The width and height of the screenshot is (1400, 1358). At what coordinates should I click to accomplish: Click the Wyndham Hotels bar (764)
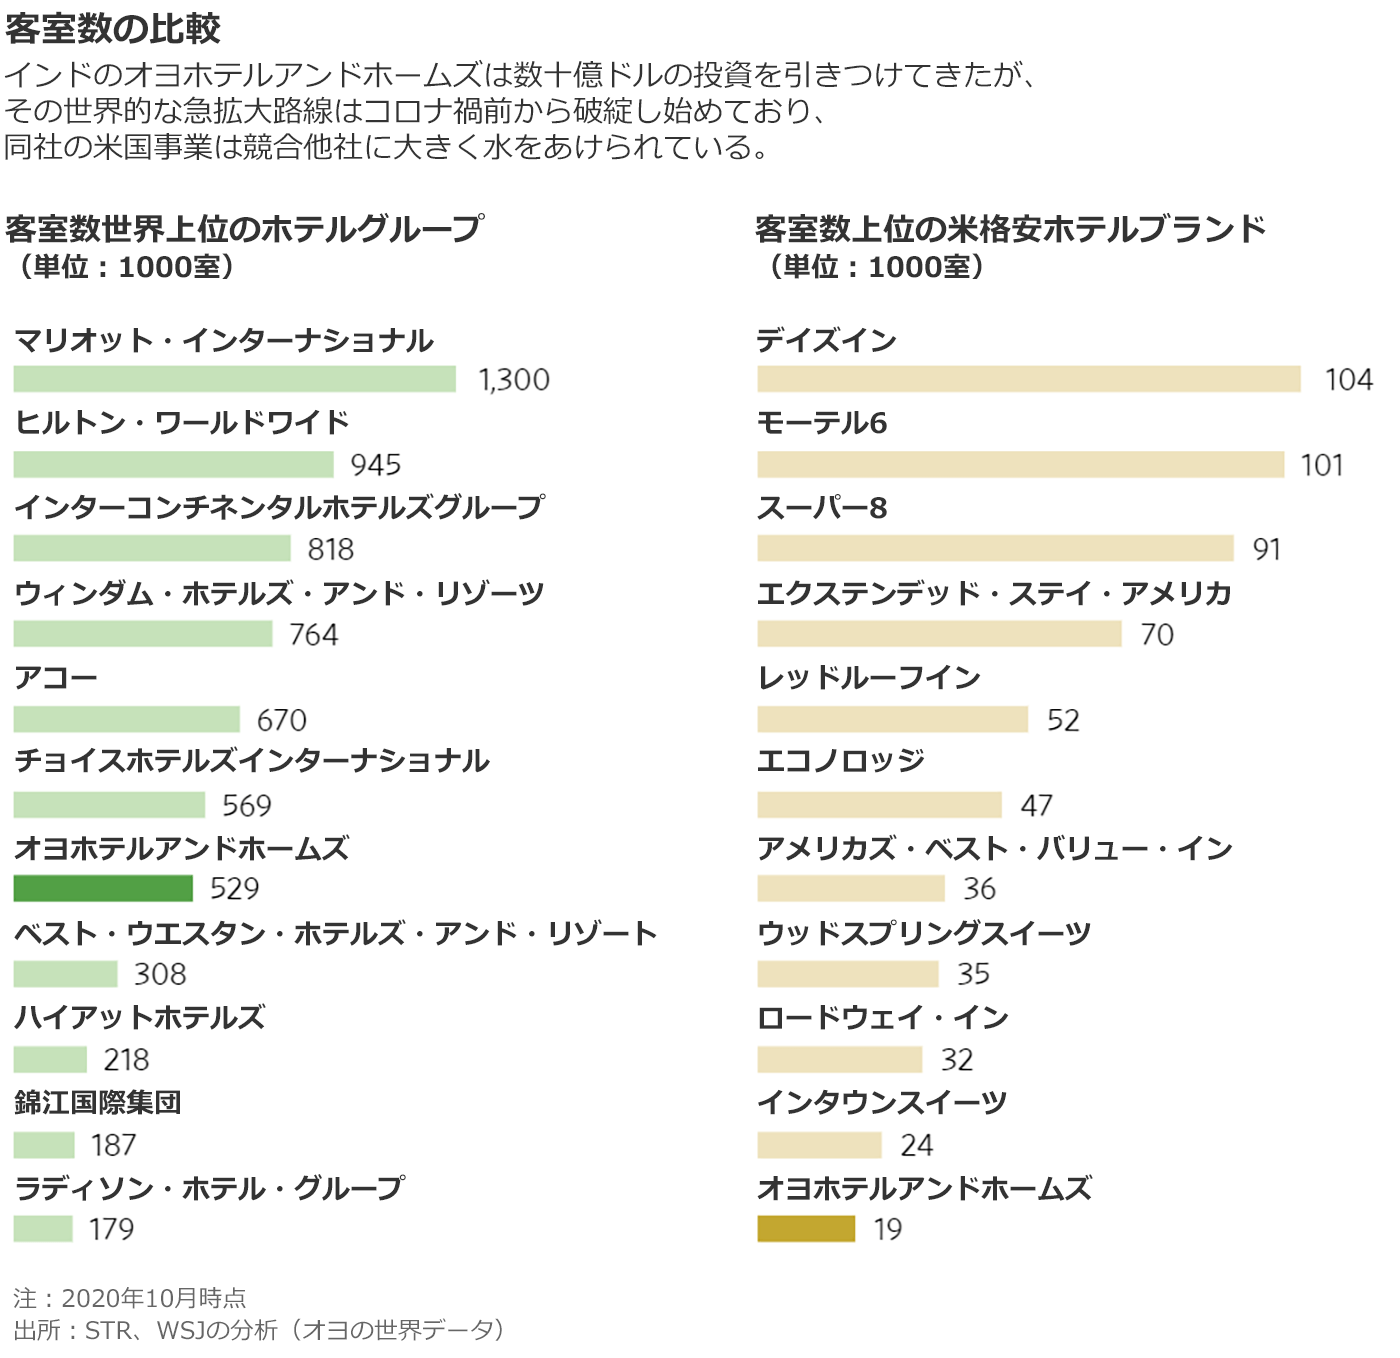pyautogui.click(x=143, y=633)
